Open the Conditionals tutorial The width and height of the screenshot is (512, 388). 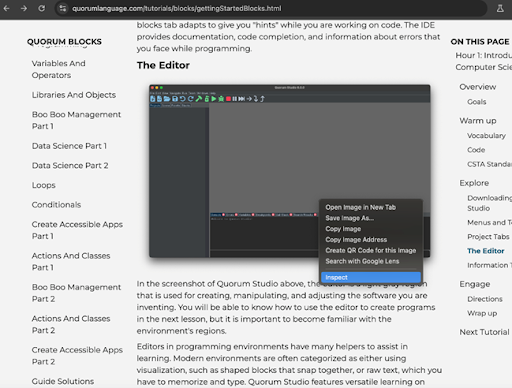[x=56, y=205]
